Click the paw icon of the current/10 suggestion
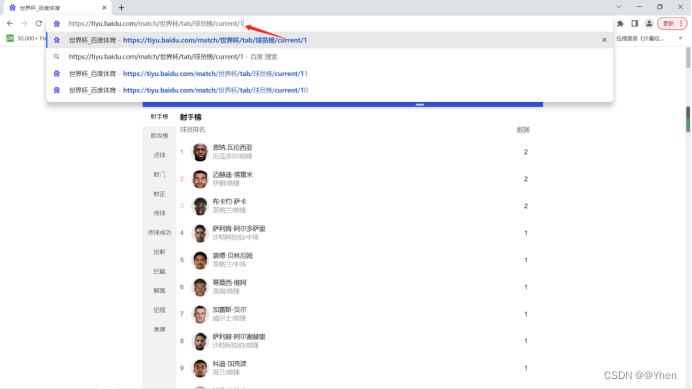This screenshot has height=389, width=692. pos(56,90)
